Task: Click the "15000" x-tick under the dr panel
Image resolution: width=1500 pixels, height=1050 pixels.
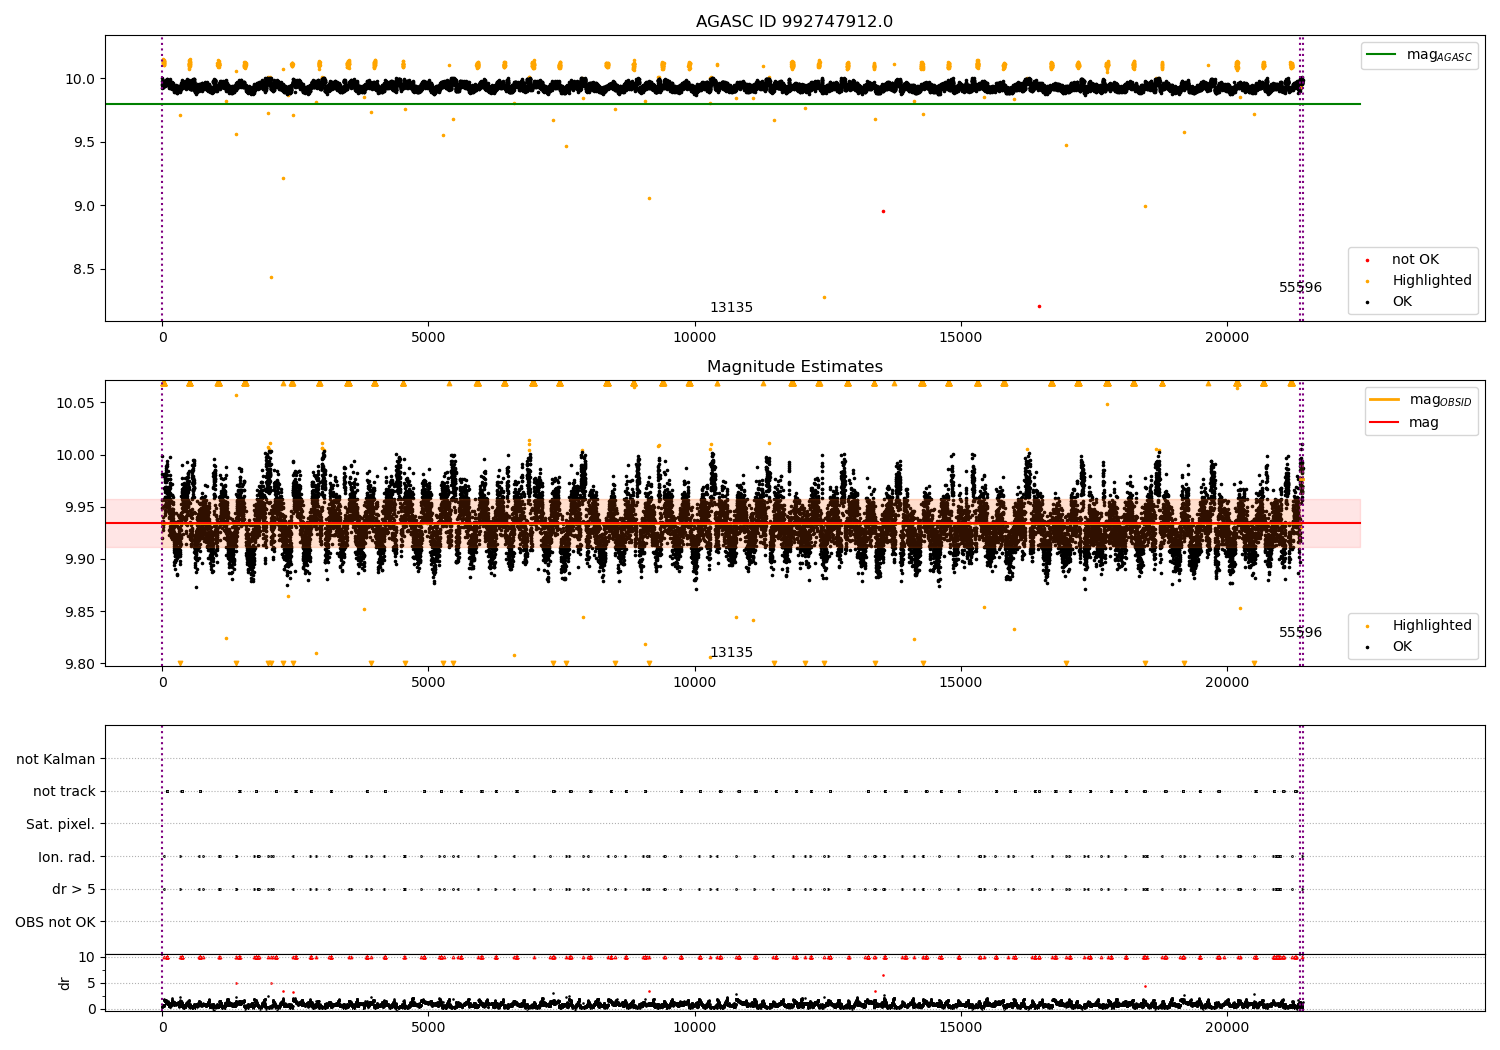Action: tap(961, 1028)
